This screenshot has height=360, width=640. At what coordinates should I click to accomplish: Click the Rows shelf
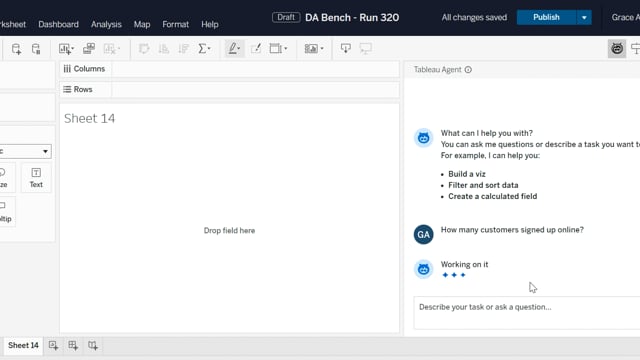[229, 89]
